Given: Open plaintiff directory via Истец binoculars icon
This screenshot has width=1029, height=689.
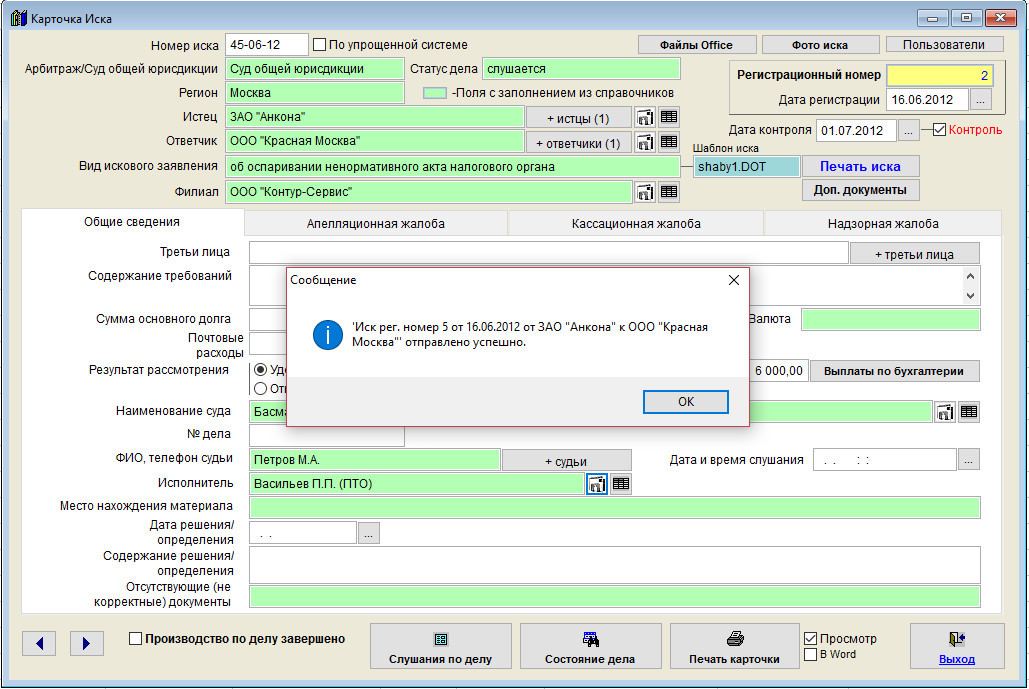Looking at the screenshot, I should tap(645, 117).
